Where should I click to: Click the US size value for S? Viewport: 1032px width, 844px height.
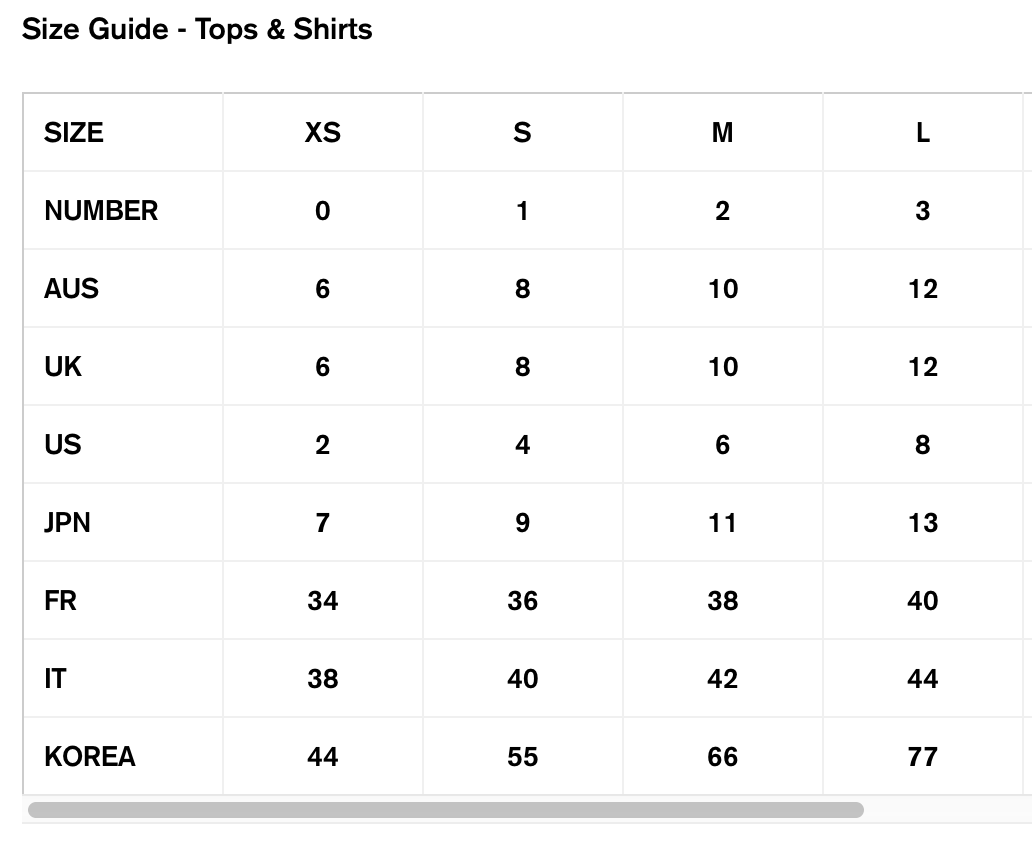pos(522,445)
